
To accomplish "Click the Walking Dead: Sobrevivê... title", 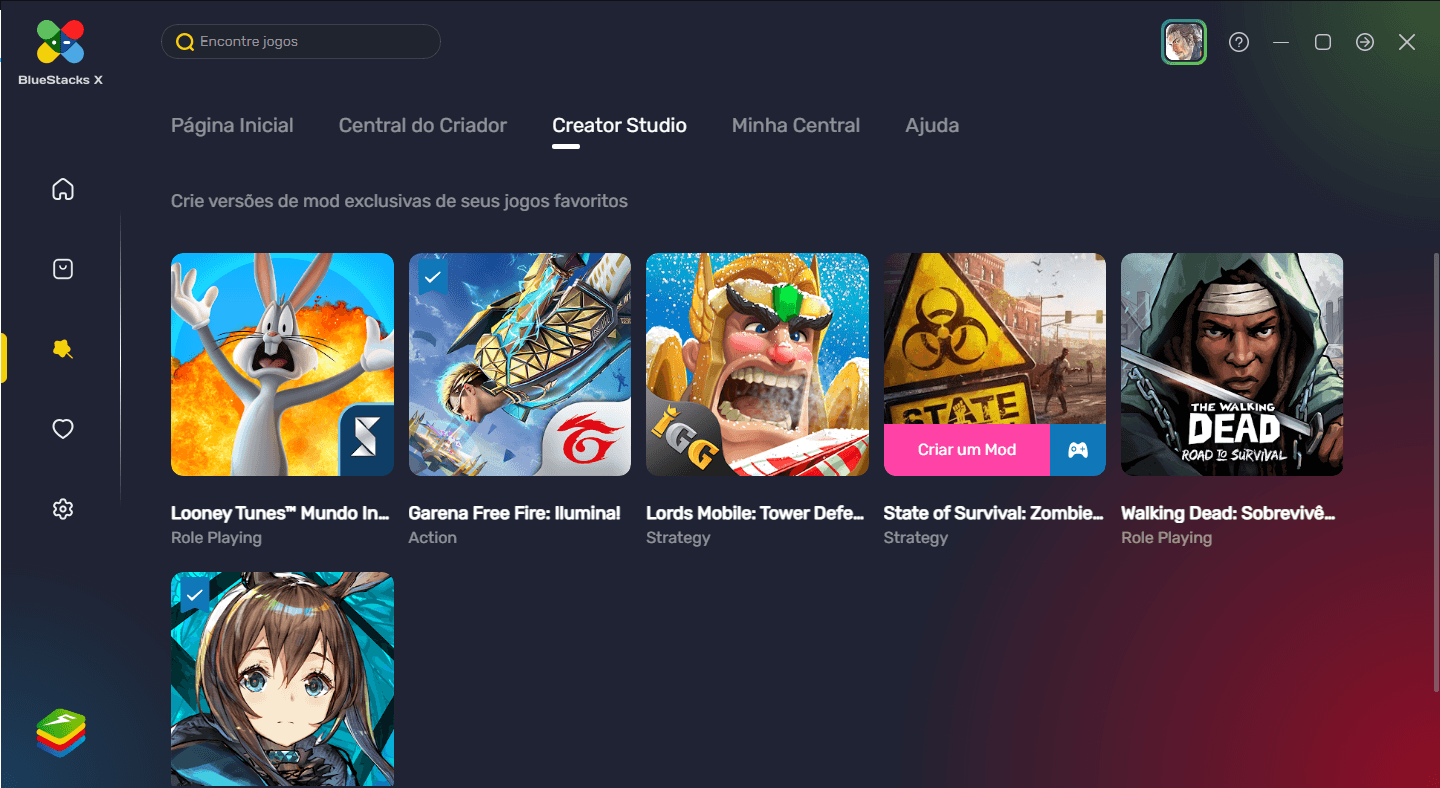I will point(1228,513).
